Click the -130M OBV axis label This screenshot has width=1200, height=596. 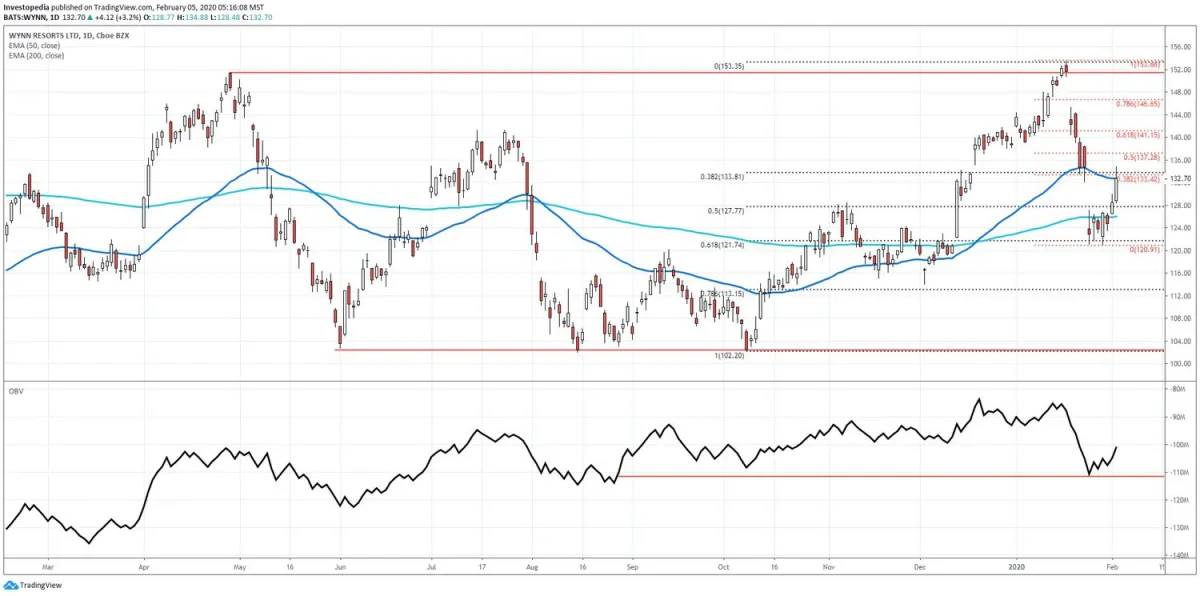pyautogui.click(x=1180, y=527)
